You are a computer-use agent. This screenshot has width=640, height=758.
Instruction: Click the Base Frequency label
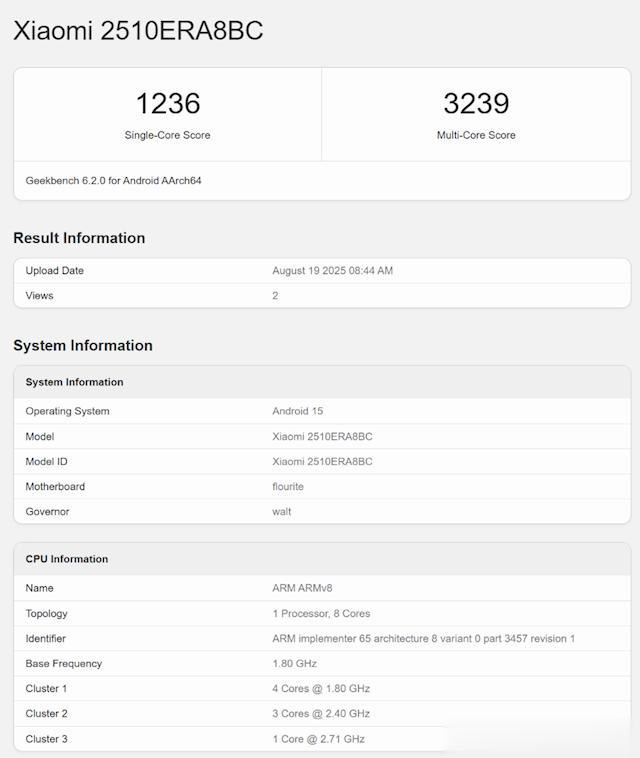[64, 664]
